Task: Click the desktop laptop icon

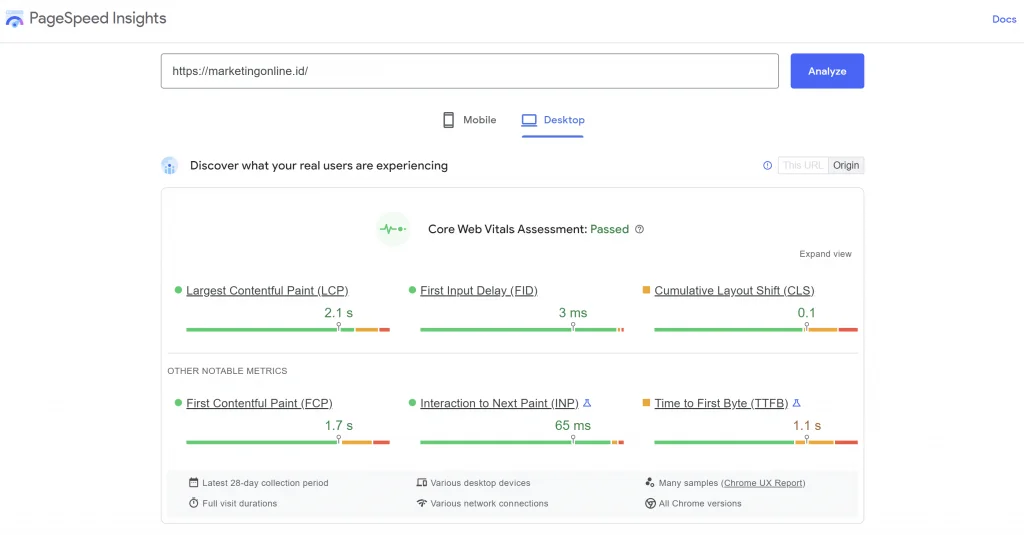Action: 529,120
